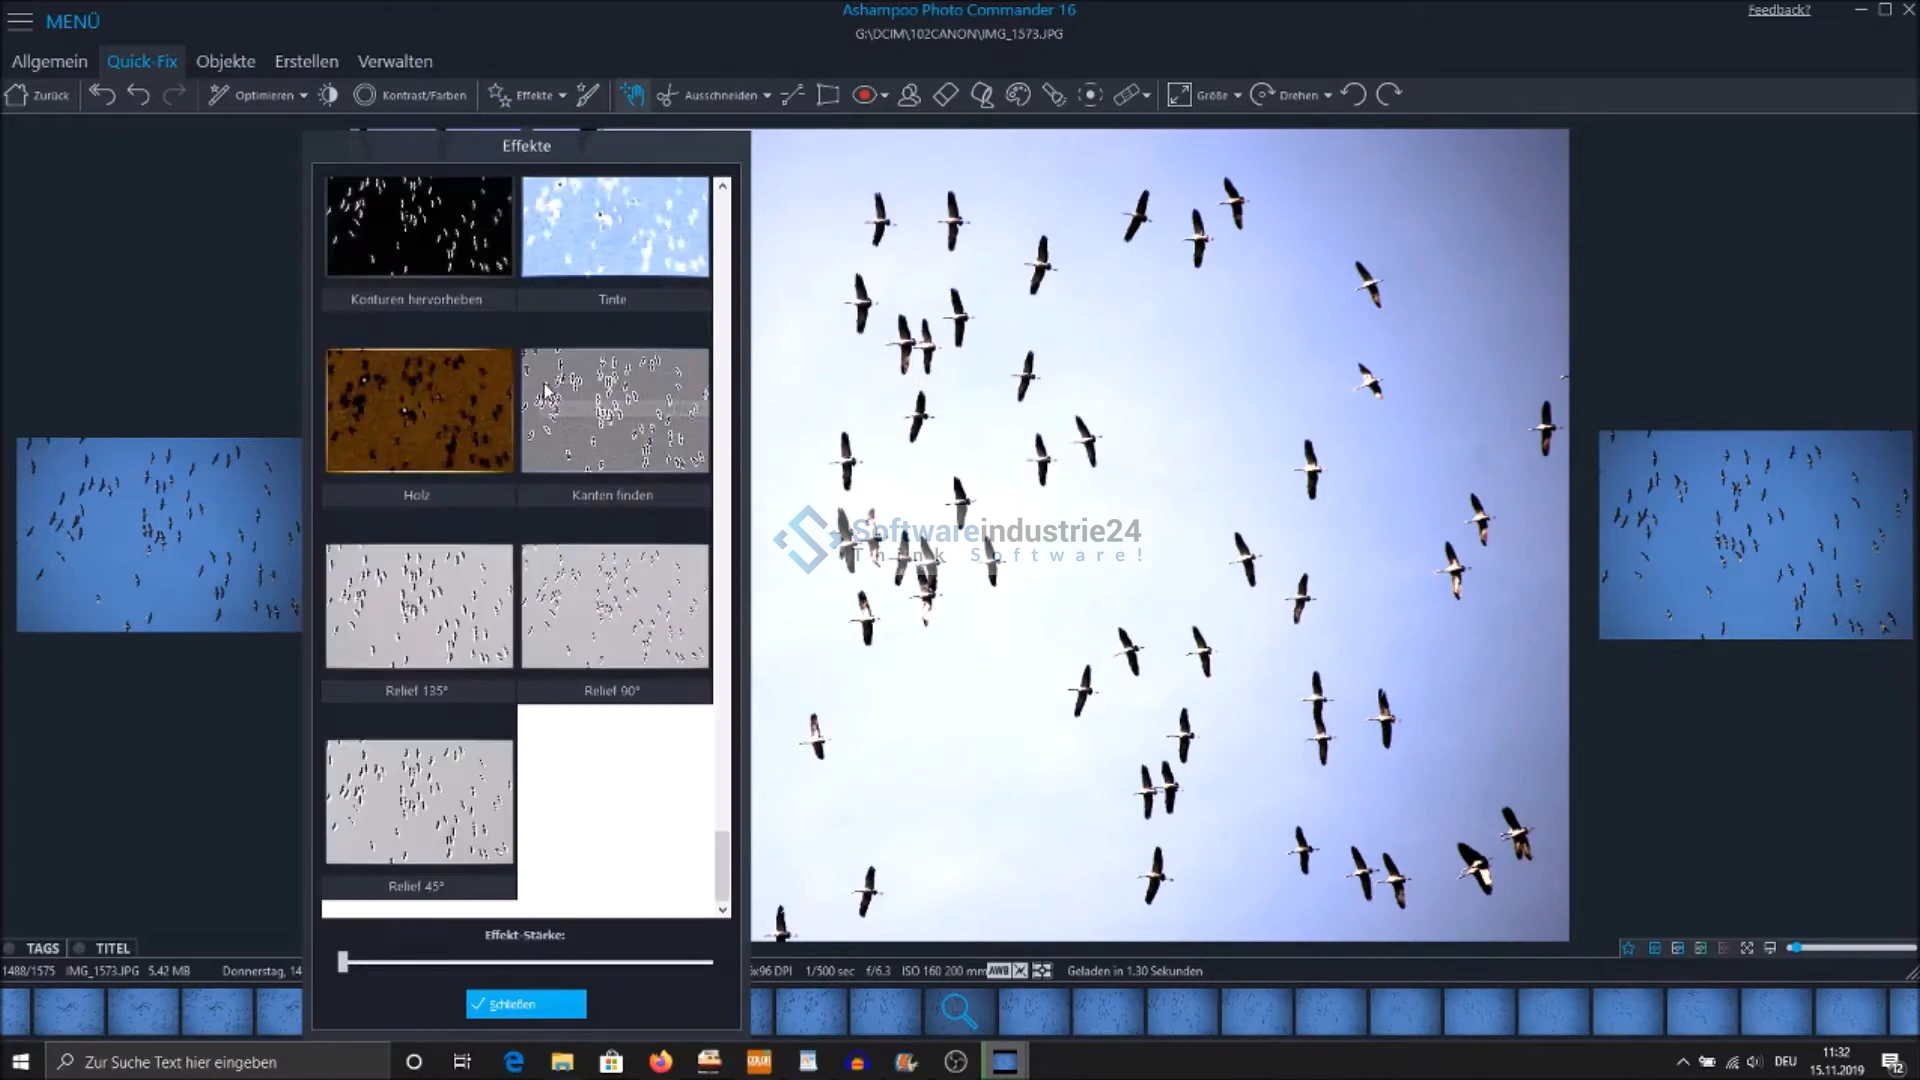Select the eraser tool icon

point(945,95)
